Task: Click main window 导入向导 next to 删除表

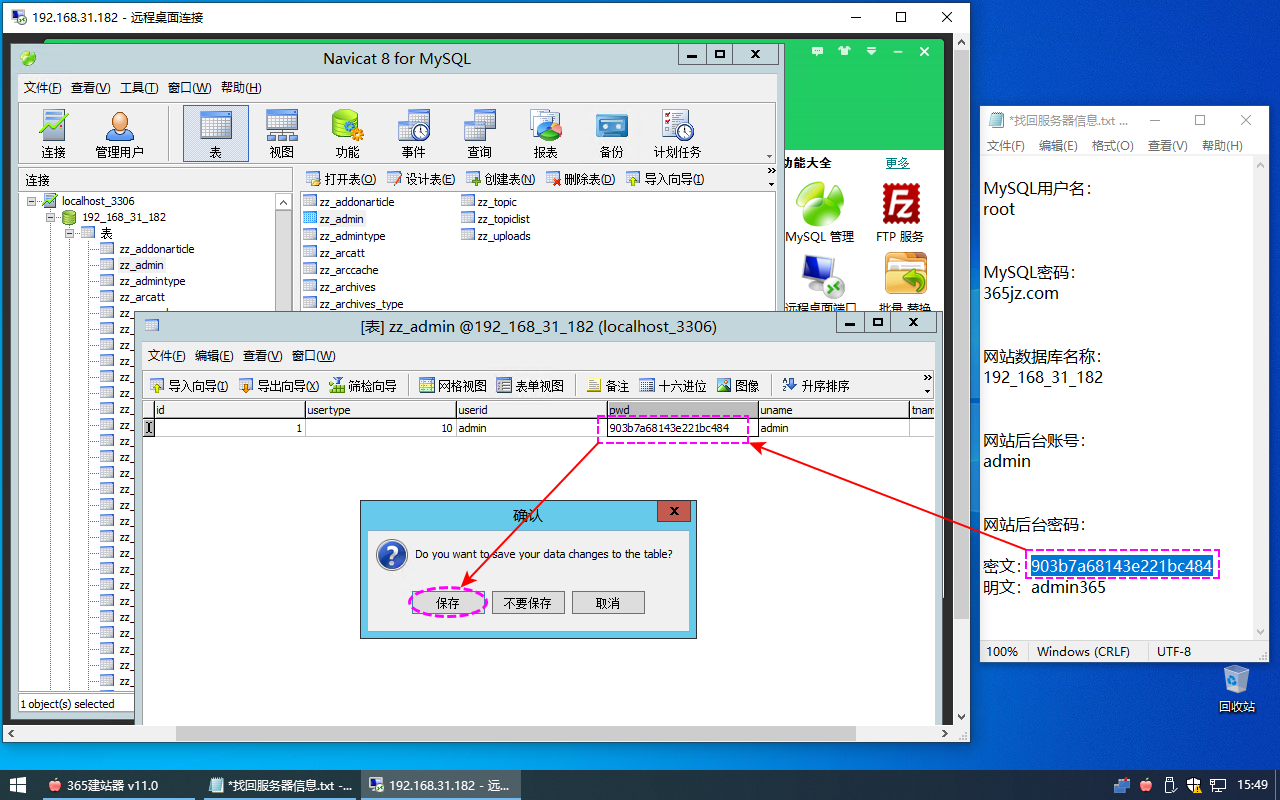Action: click(665, 179)
